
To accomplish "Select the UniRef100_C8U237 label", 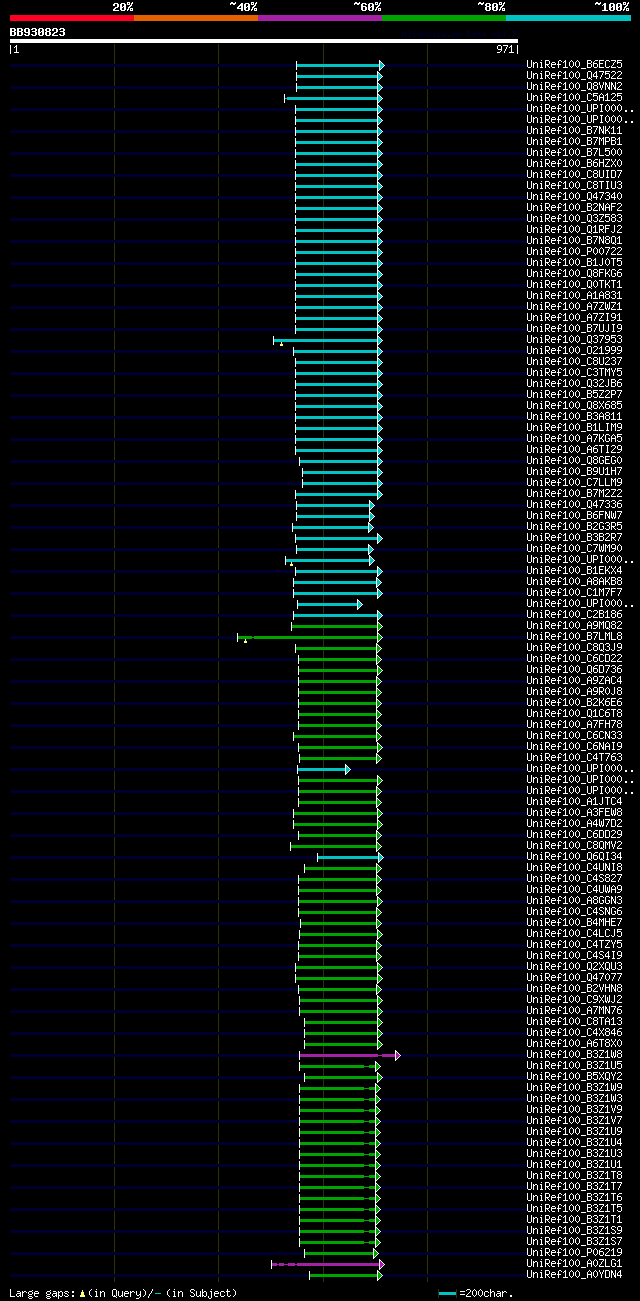I will [x=574, y=362].
